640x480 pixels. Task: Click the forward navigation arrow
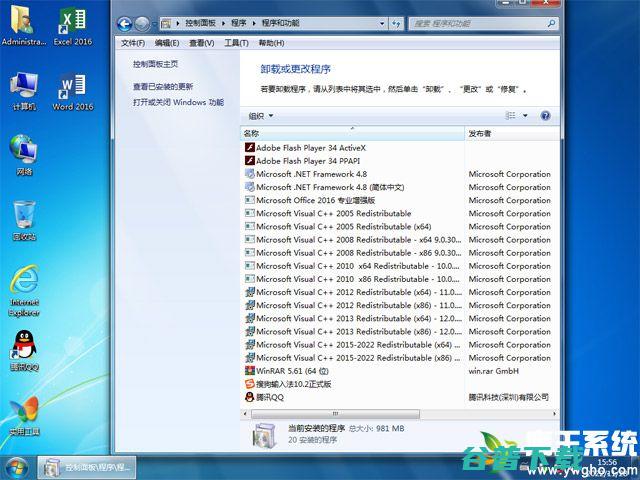coord(141,24)
